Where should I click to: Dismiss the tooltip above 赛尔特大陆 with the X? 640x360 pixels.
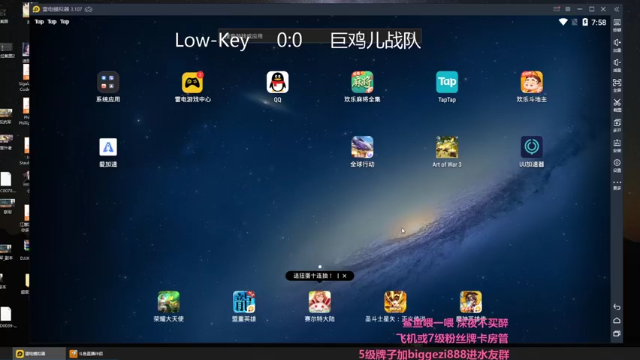tap(344, 276)
